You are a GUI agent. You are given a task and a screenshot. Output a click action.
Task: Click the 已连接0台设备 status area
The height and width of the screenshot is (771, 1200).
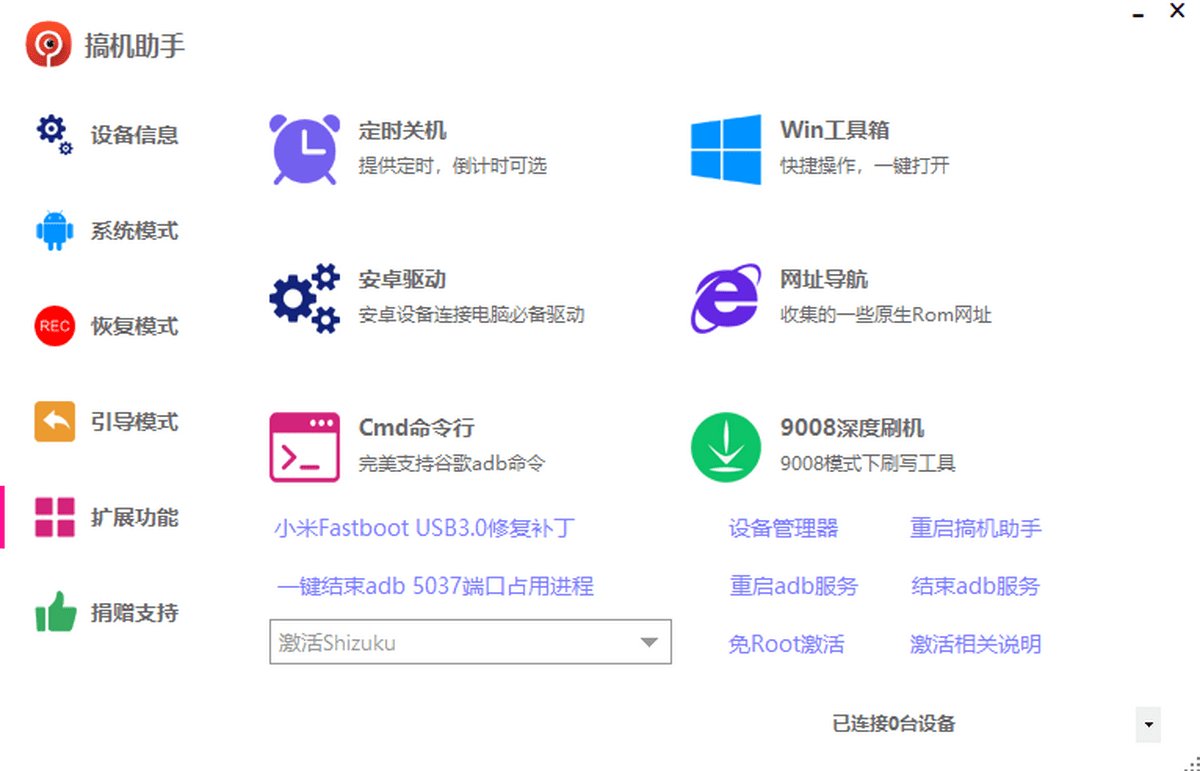point(893,724)
